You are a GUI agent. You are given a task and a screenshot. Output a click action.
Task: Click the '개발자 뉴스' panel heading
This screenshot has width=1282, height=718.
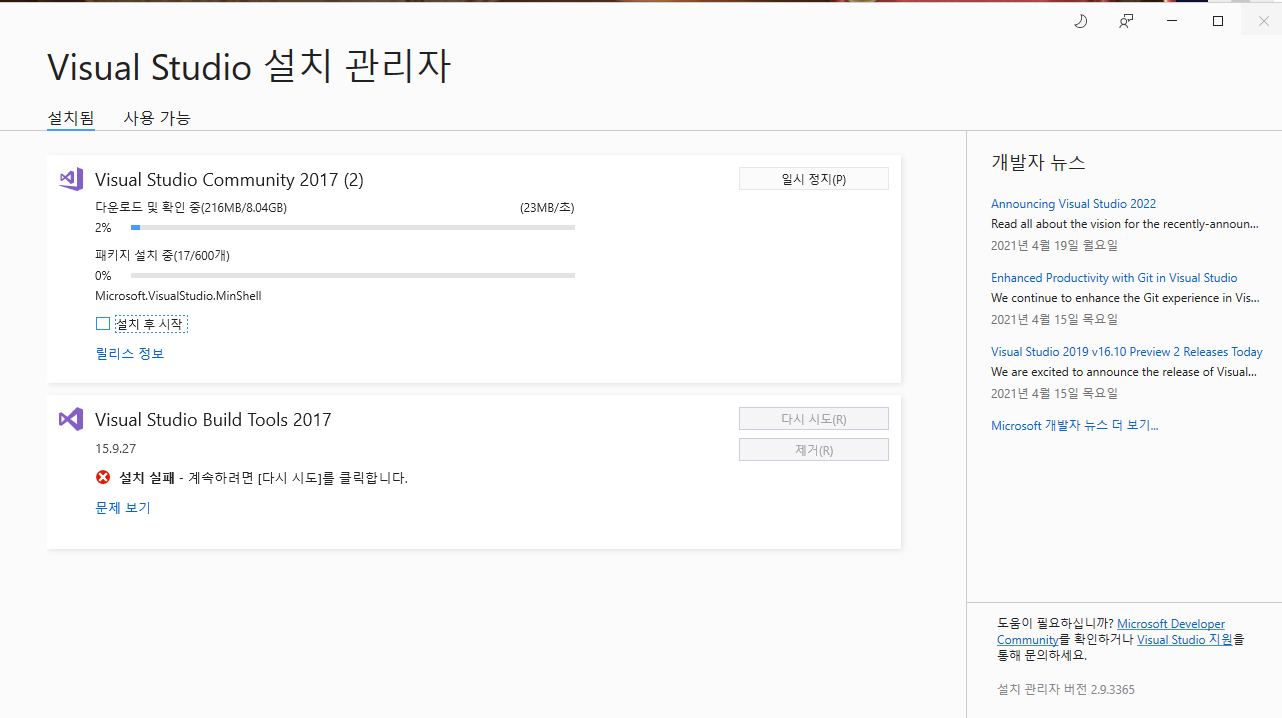click(x=1038, y=163)
